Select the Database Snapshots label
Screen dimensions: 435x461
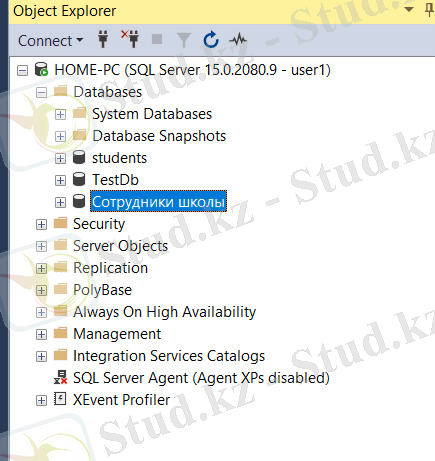tap(159, 136)
